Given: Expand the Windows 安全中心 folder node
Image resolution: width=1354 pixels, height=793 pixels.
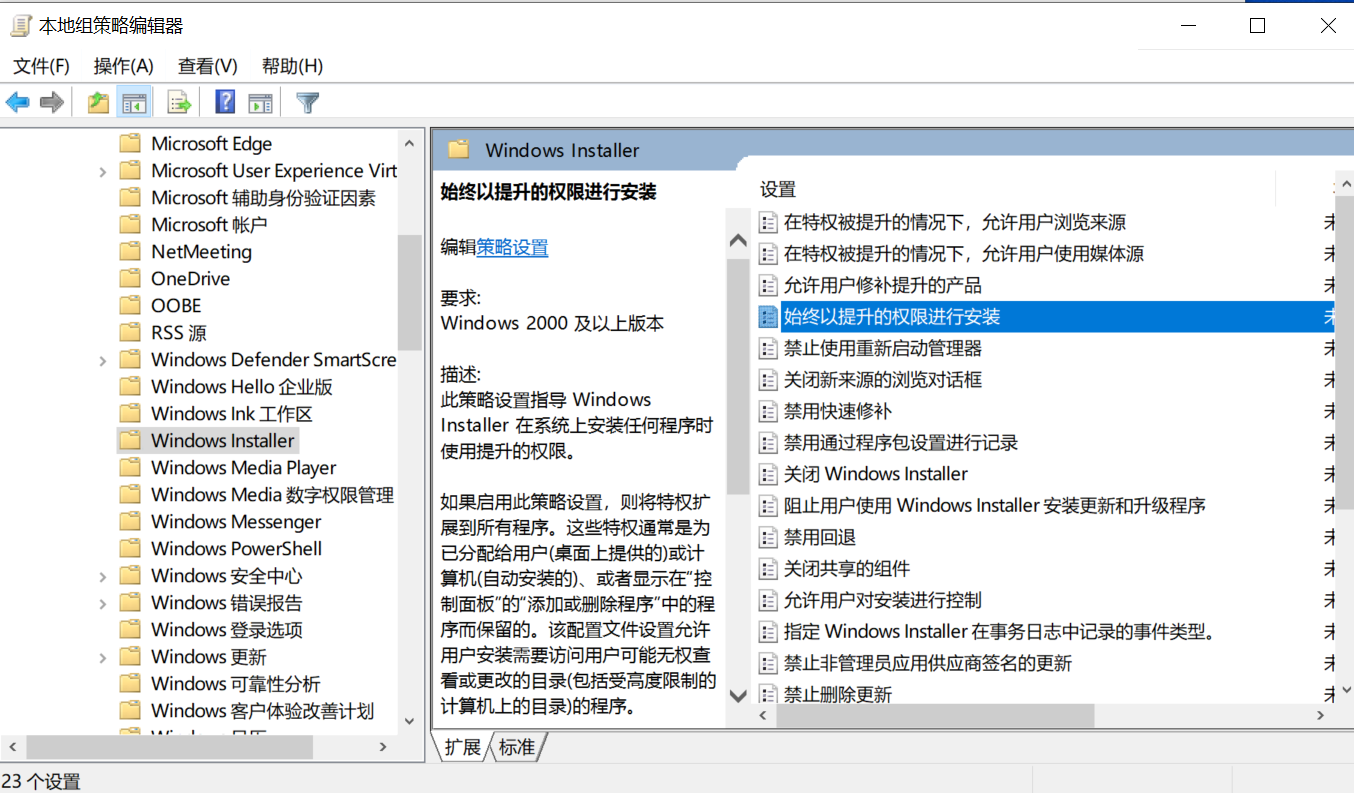Looking at the screenshot, I should coord(103,576).
